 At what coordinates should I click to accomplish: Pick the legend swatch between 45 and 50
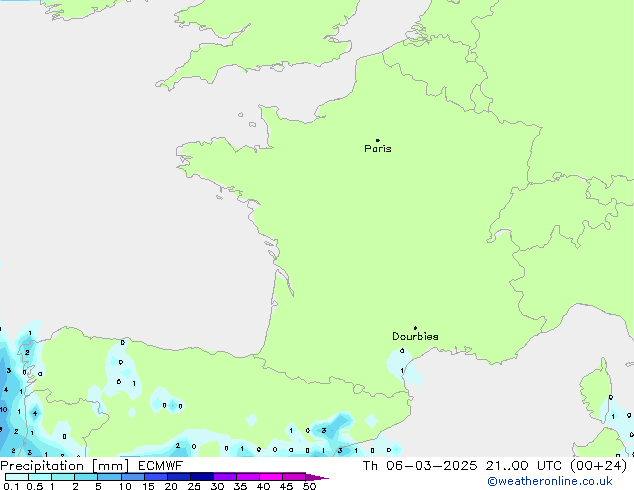coord(294,477)
